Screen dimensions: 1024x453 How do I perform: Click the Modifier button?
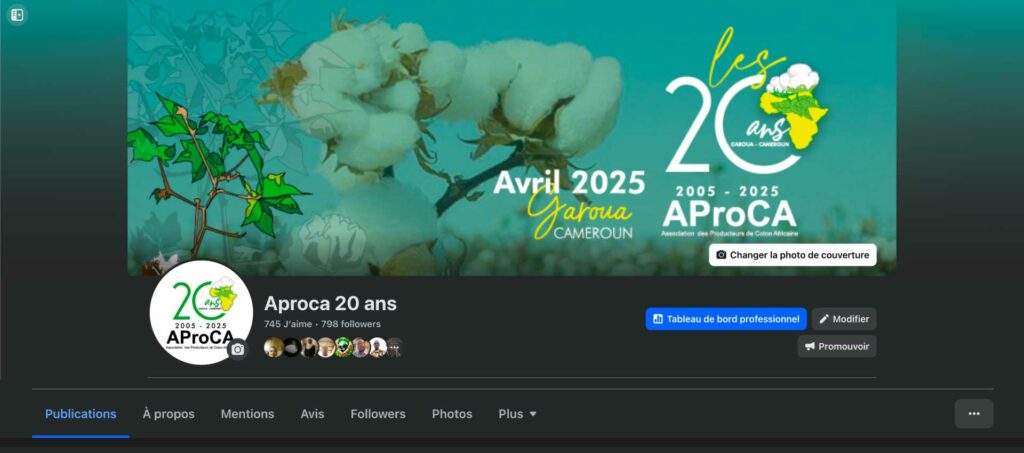coord(844,319)
